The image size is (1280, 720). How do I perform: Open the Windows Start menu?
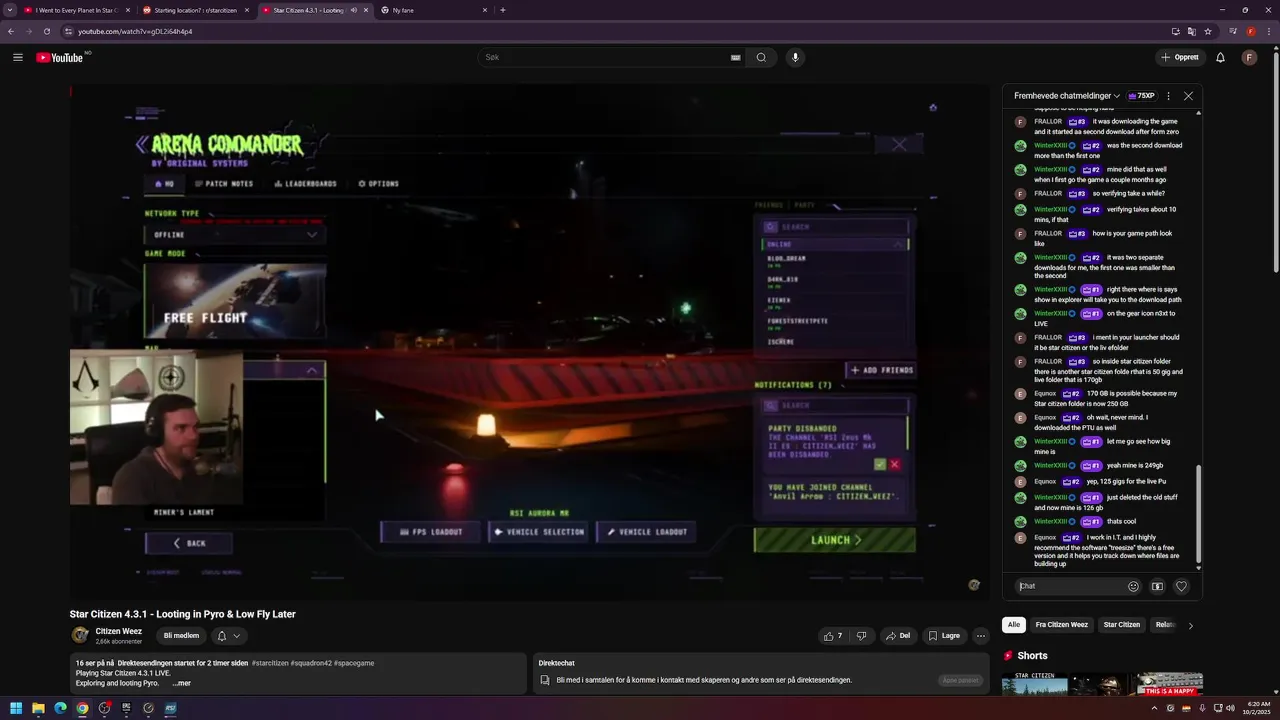pyautogui.click(x=16, y=708)
